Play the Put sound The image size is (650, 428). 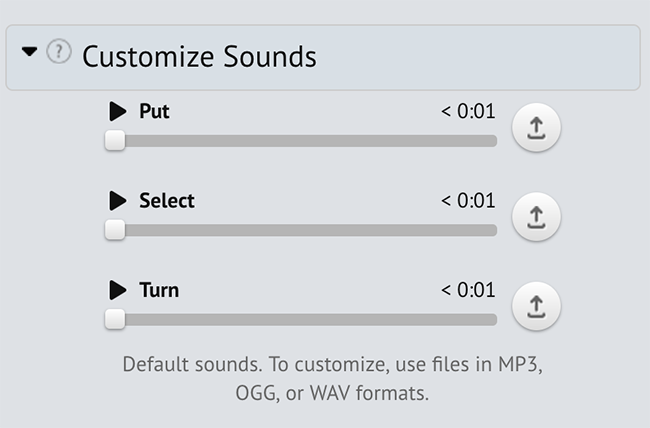[x=118, y=111]
